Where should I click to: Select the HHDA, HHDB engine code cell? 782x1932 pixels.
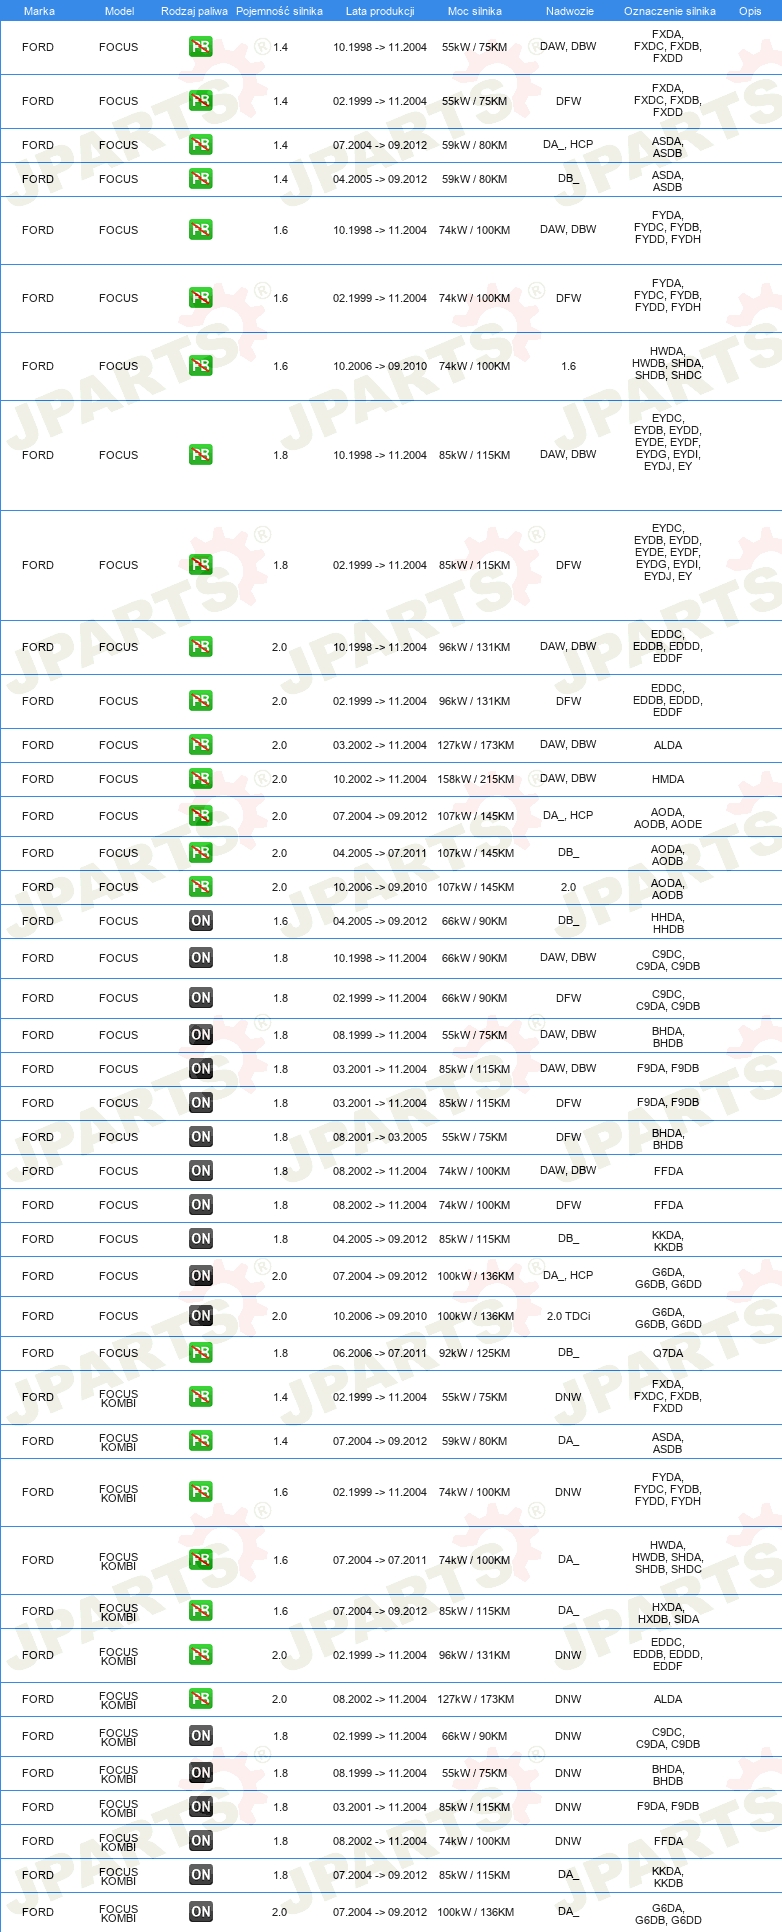tap(668, 923)
